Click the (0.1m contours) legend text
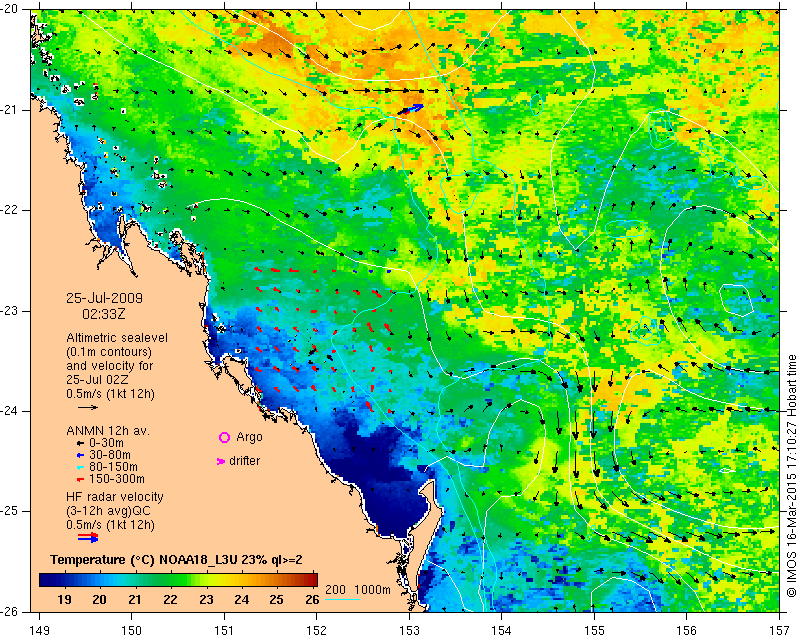800x640 pixels. (x=109, y=352)
